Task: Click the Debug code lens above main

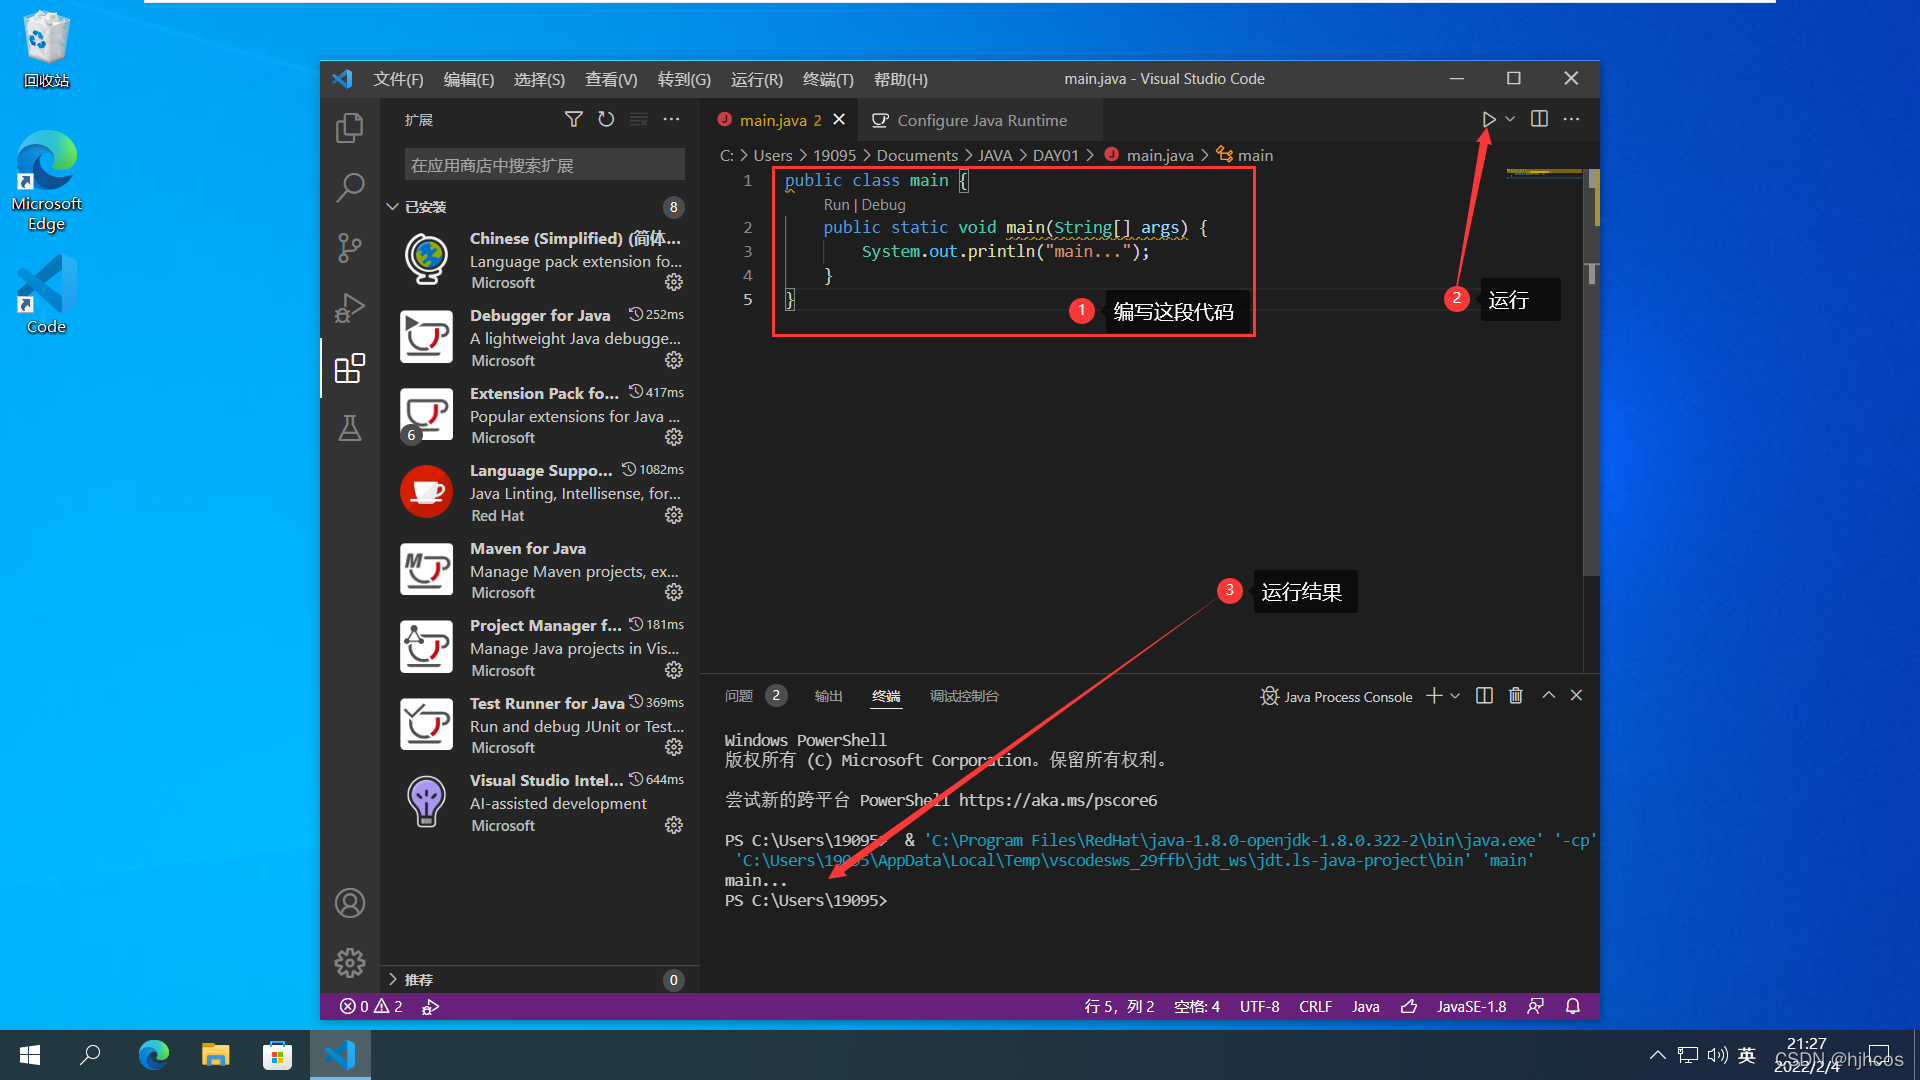Action: coord(884,204)
